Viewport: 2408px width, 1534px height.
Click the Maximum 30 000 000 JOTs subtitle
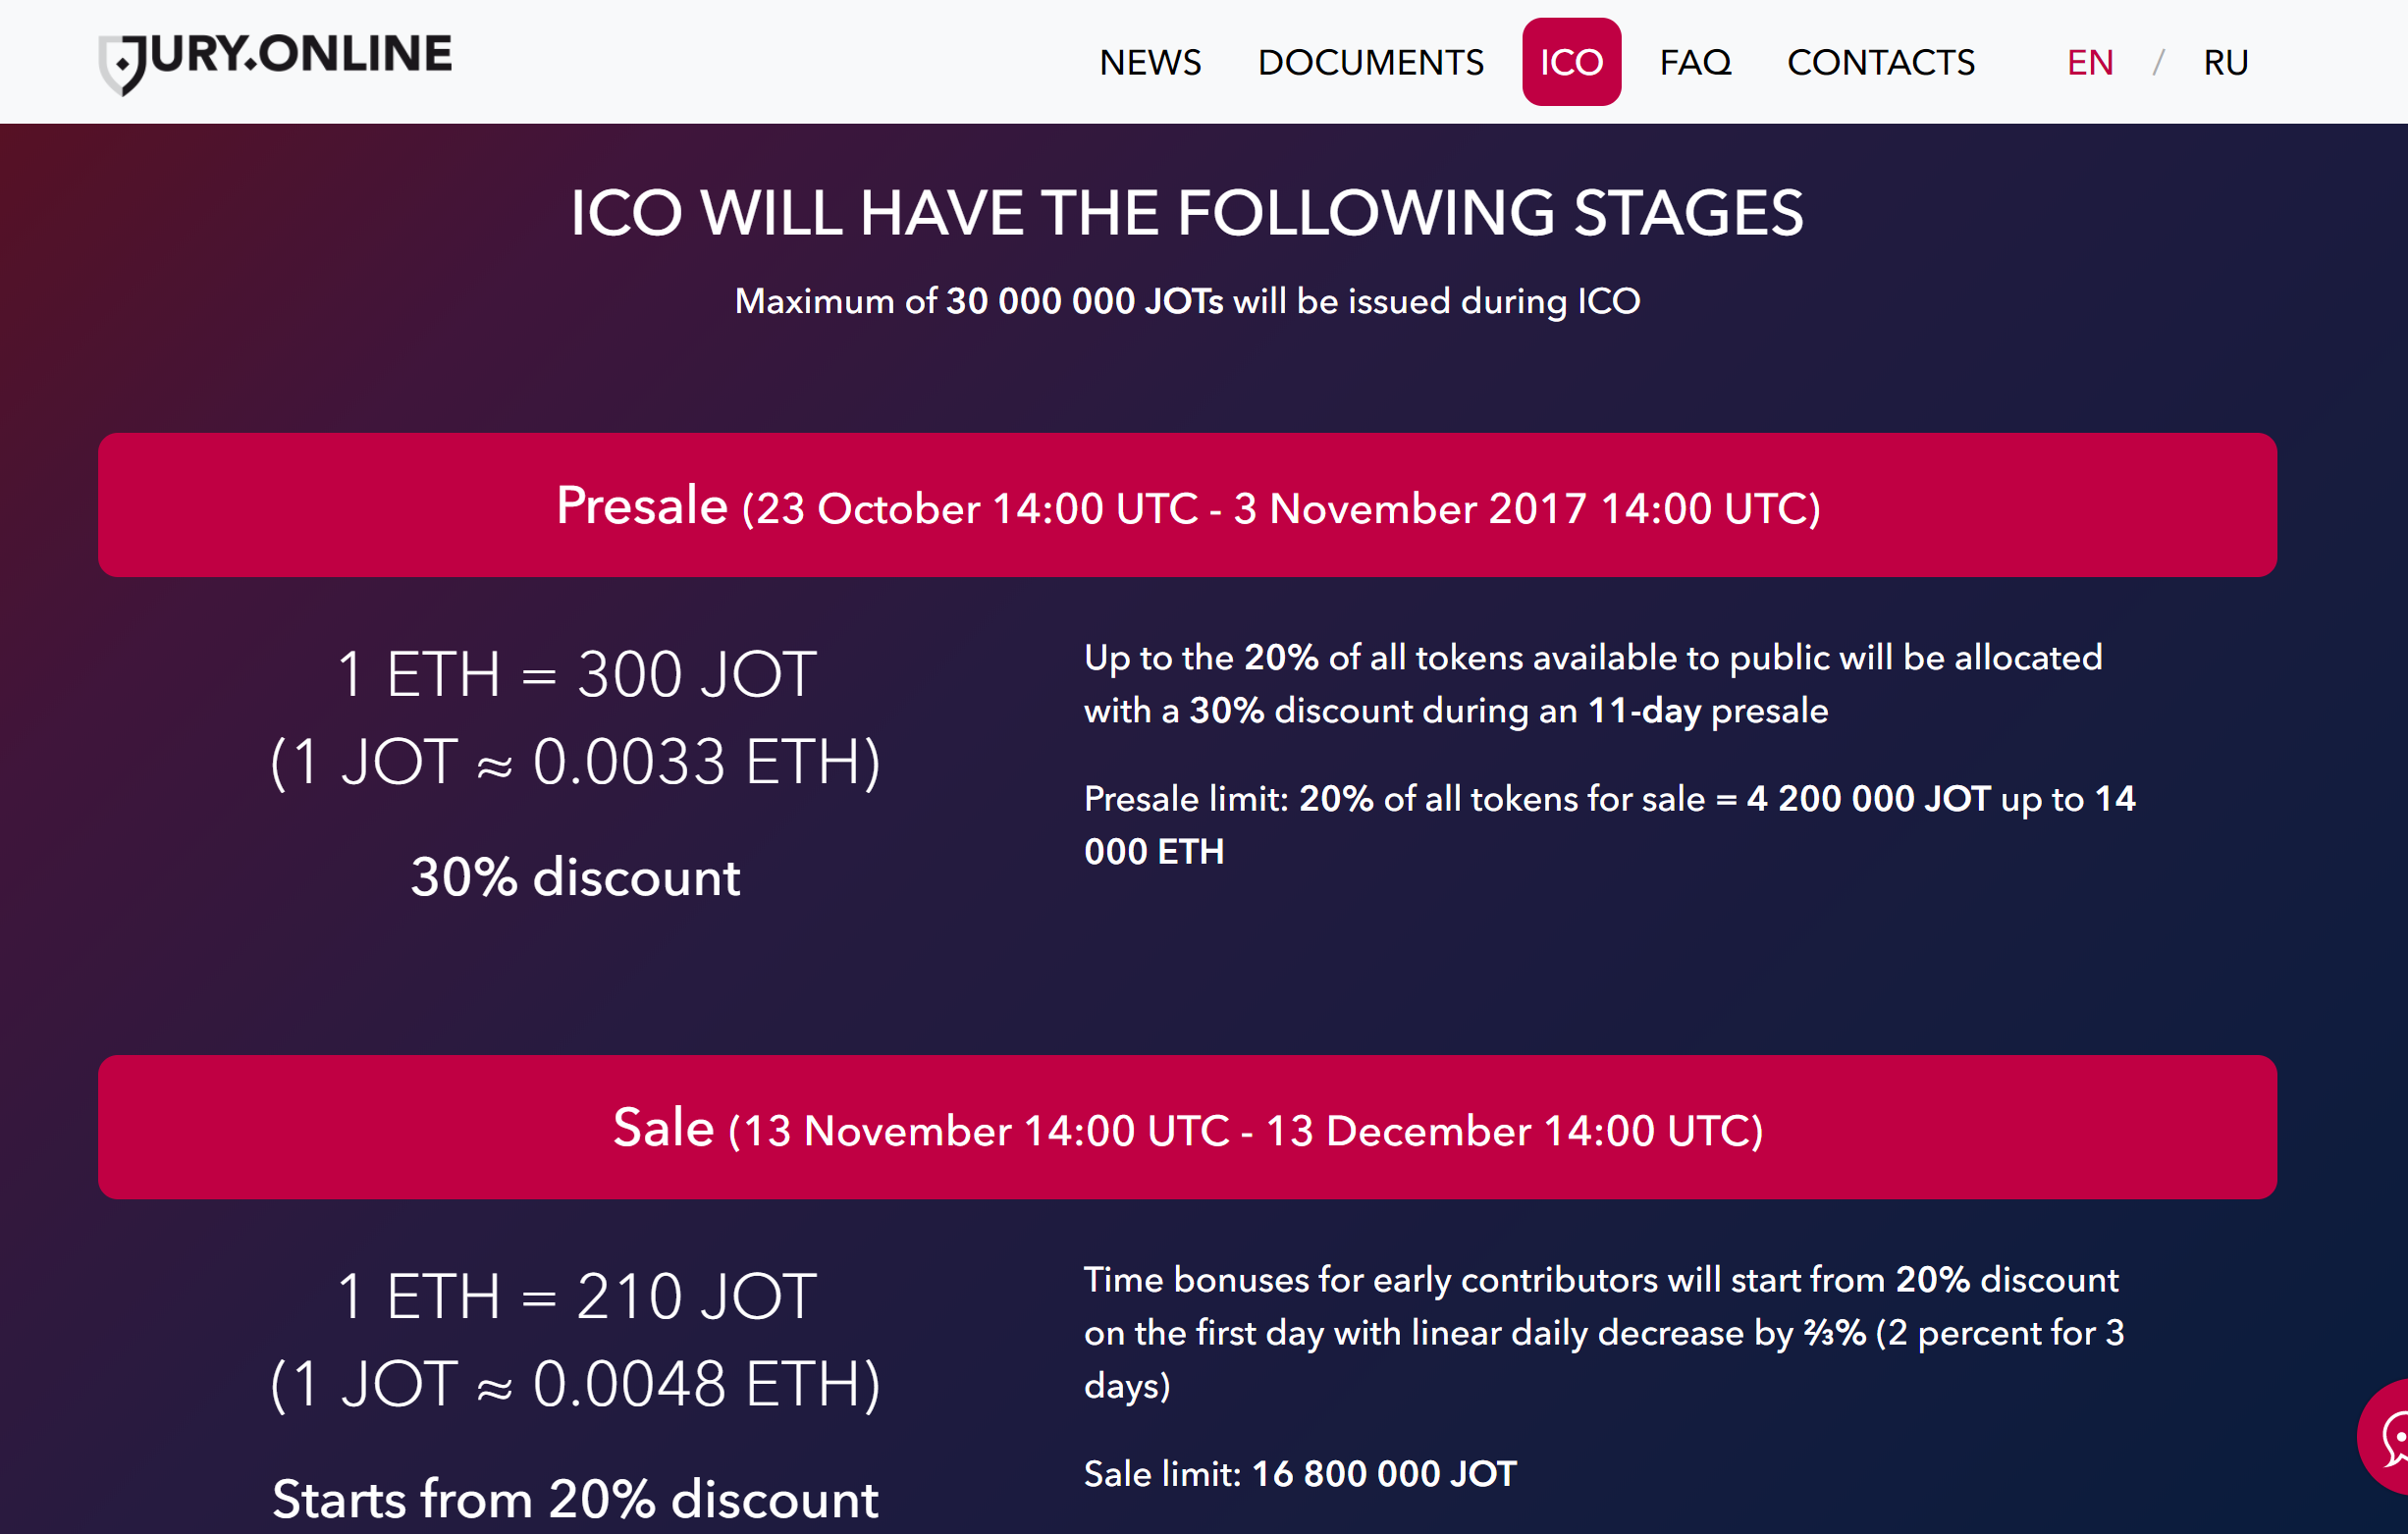click(x=1187, y=301)
